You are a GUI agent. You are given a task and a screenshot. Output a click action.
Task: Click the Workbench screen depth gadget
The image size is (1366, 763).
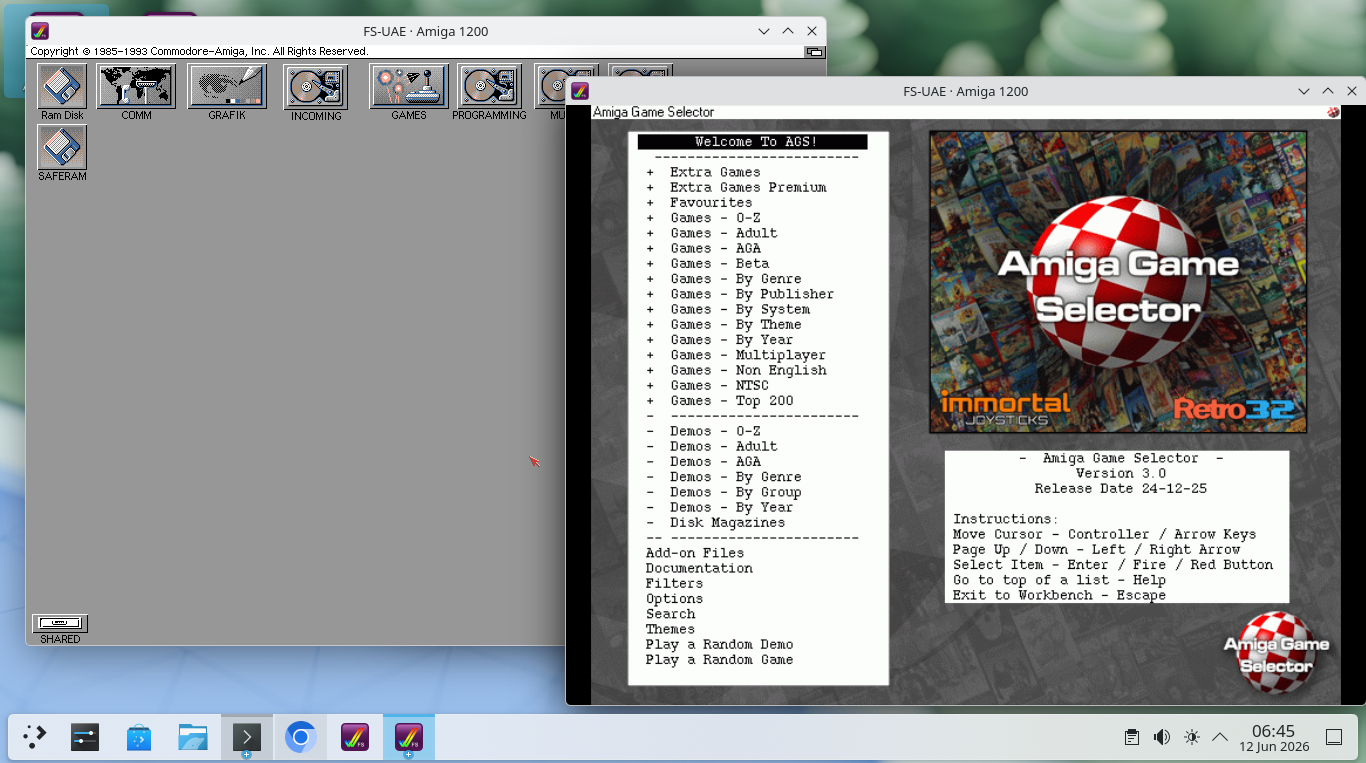(x=815, y=51)
